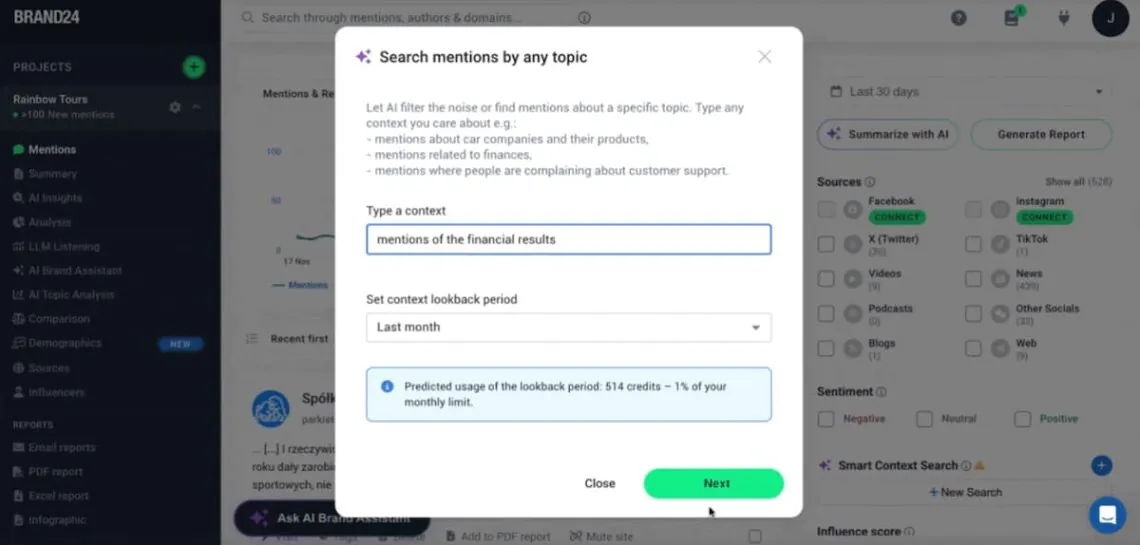Click the blue add Smart Context Search icon
This screenshot has width=1140, height=545.
click(1101, 465)
